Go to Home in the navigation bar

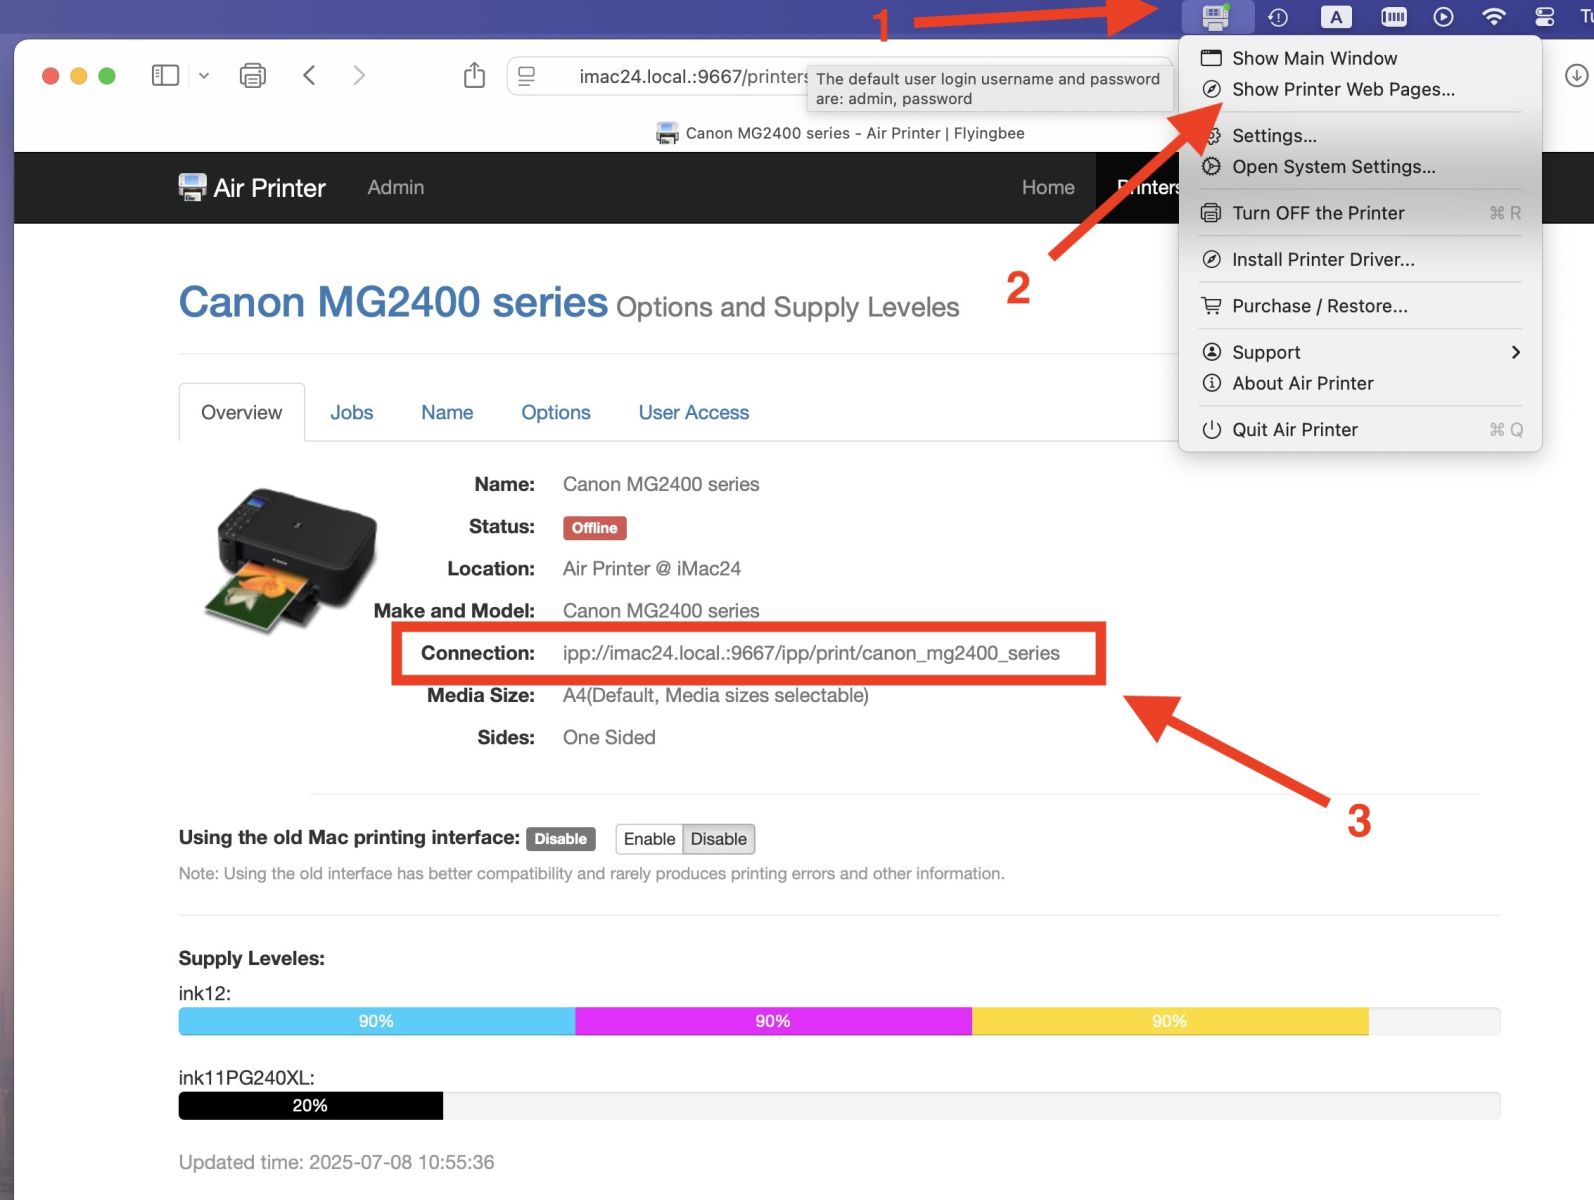[x=1047, y=188]
